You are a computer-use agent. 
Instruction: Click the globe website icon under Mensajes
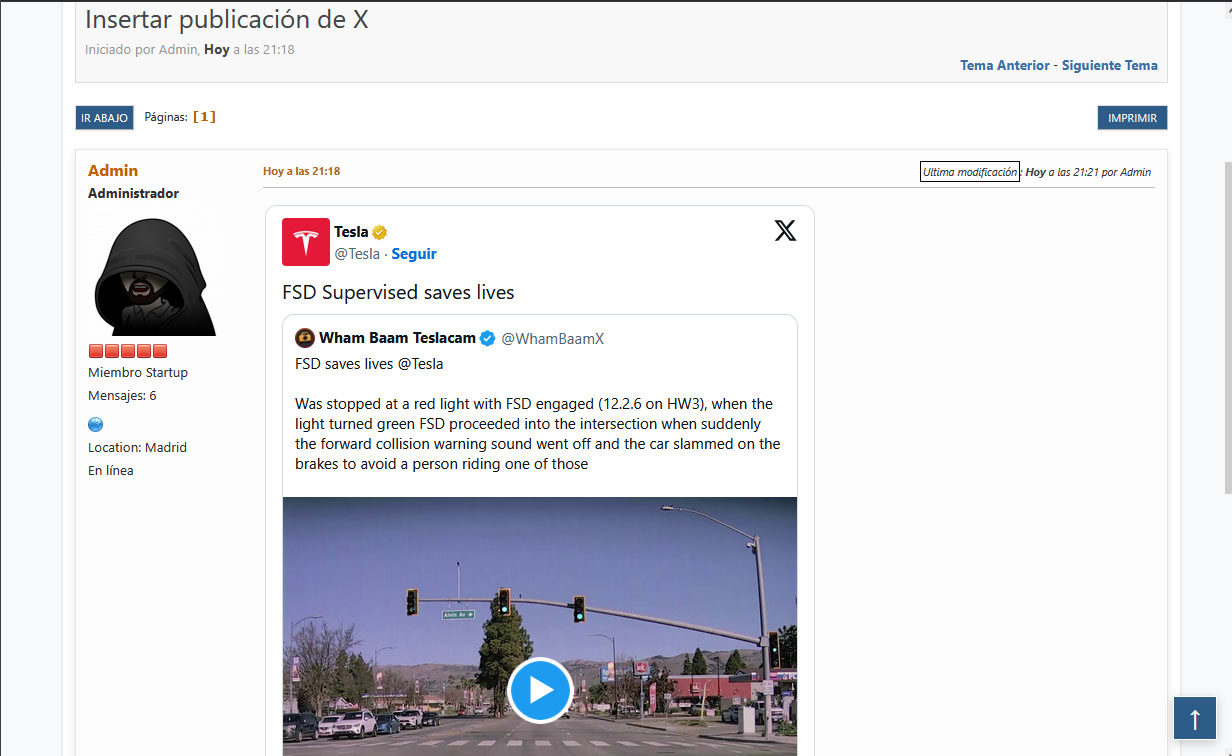(96, 424)
